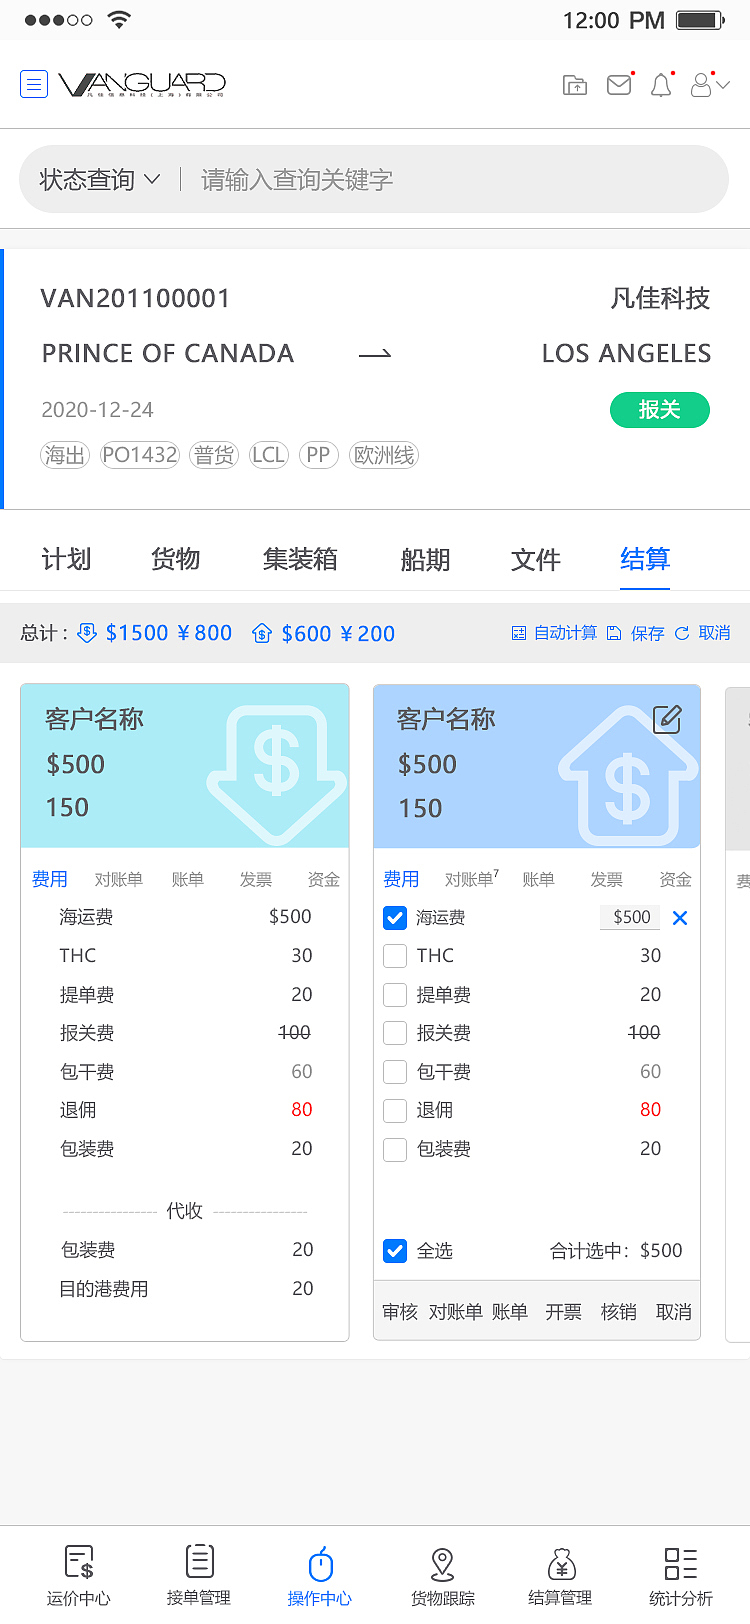This screenshot has width=750, height=1624.
Task: Select 账单 tab in the right card
Action: click(538, 880)
